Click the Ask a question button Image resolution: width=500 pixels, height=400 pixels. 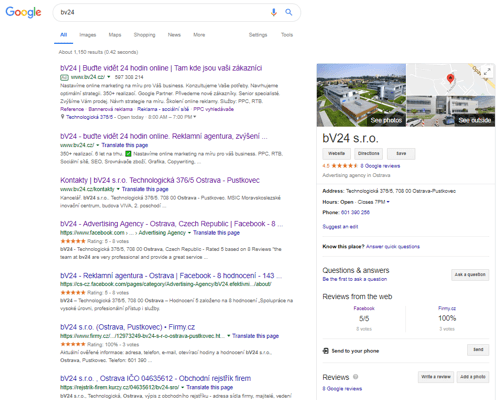[470, 275]
